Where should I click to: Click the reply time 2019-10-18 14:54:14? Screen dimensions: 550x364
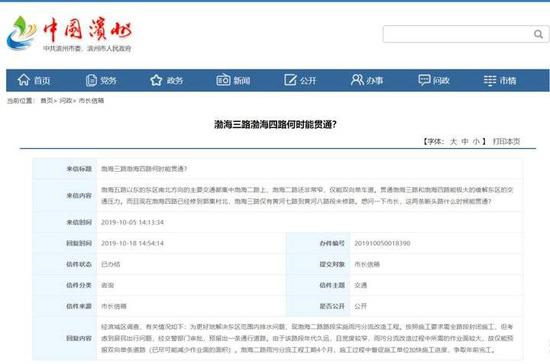132,243
